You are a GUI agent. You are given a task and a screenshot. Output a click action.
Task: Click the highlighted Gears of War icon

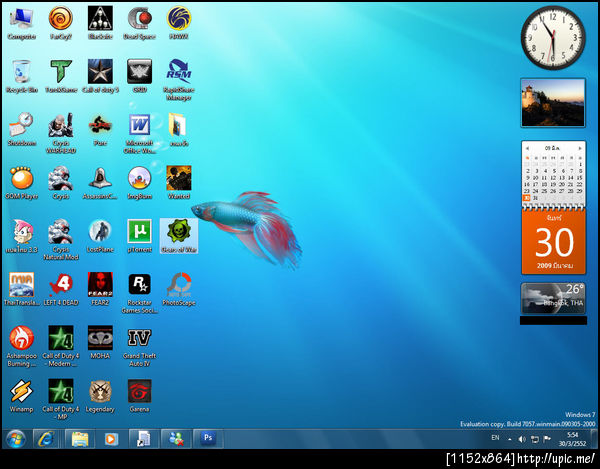[x=179, y=236]
